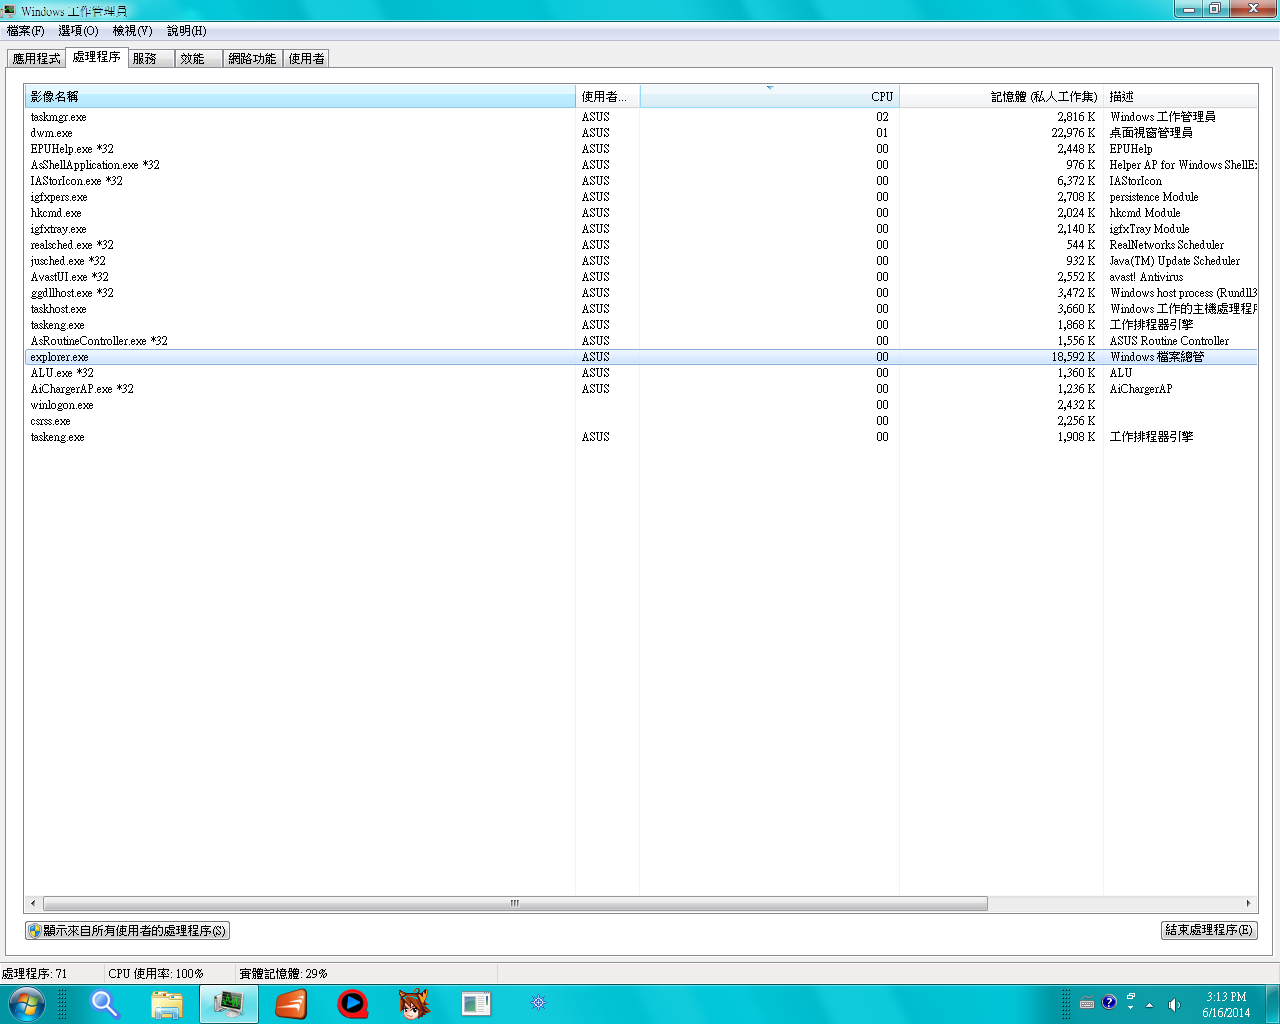Screen dimensions: 1280x1024
Task: Sort by the 記憶體 (私人工作集) column header
Action: point(1001,97)
